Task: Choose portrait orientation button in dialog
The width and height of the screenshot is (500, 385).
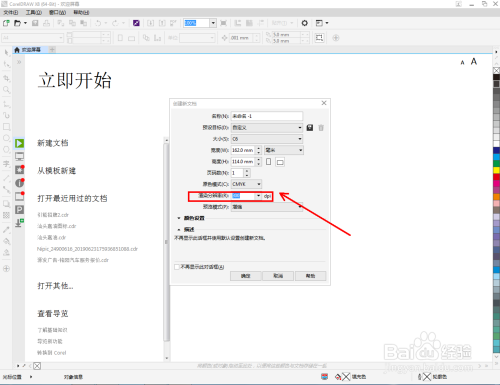Action: click(269, 162)
